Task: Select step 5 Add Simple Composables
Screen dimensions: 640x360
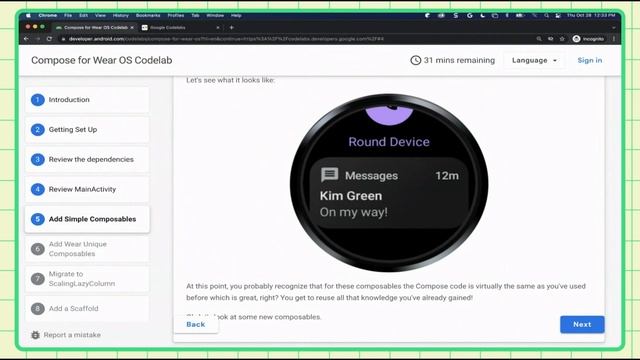Action: [87, 219]
